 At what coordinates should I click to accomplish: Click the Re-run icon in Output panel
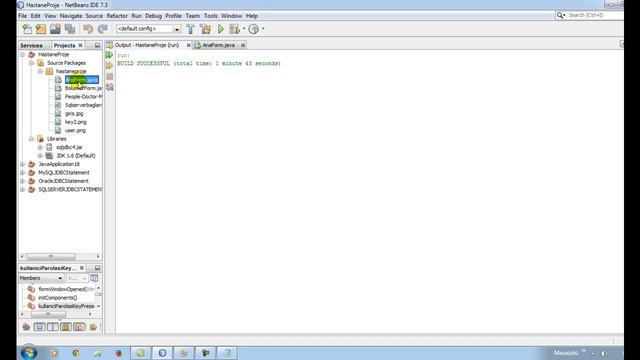109,55
